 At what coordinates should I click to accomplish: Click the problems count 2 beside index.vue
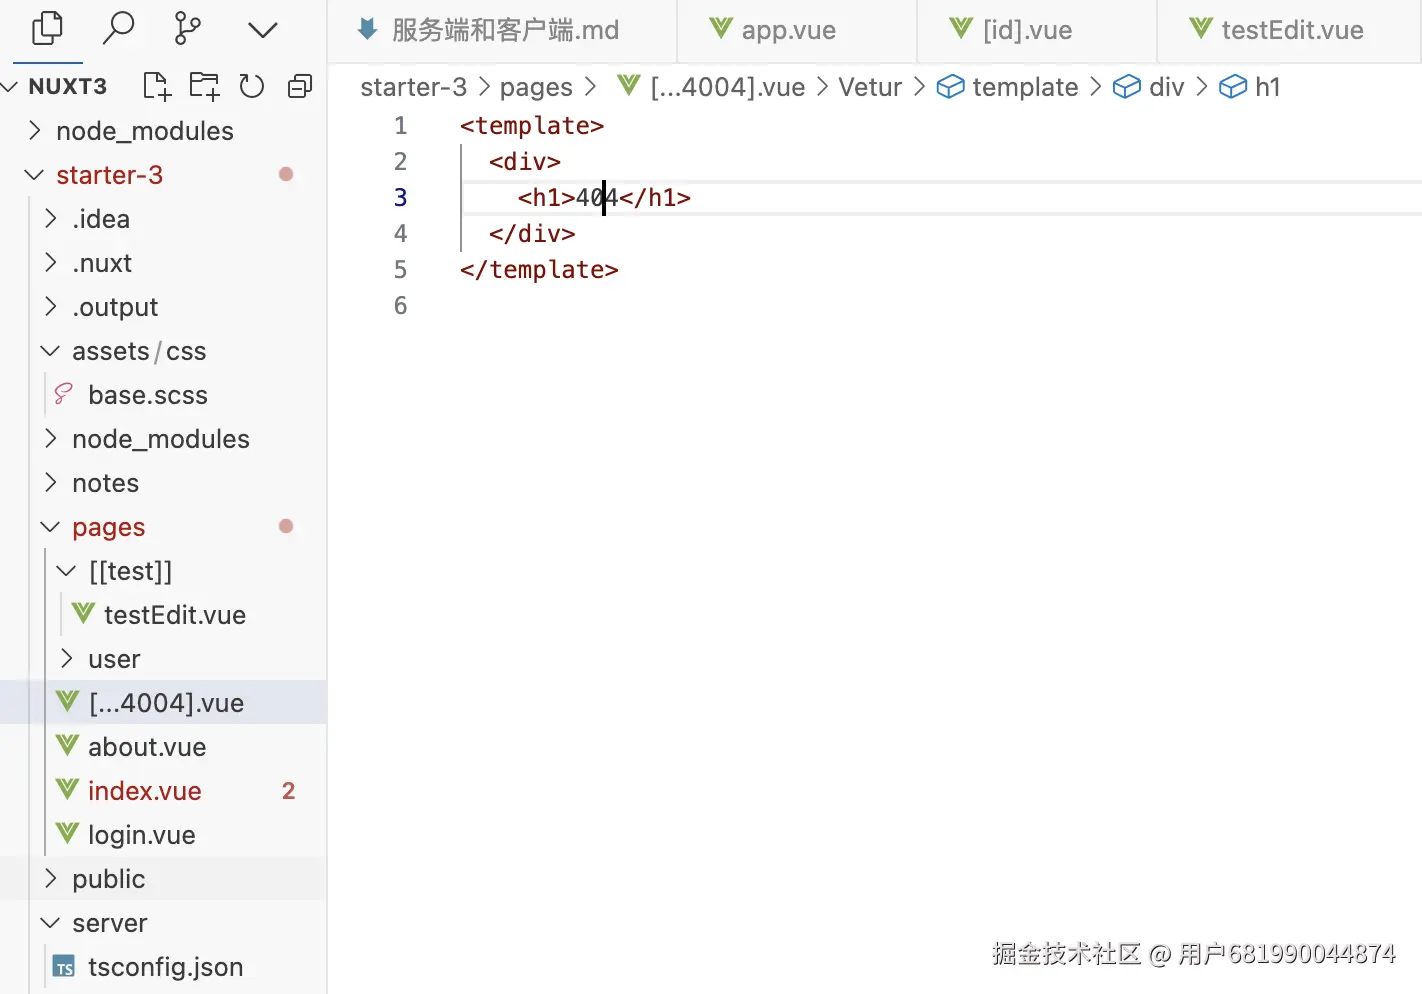click(288, 791)
